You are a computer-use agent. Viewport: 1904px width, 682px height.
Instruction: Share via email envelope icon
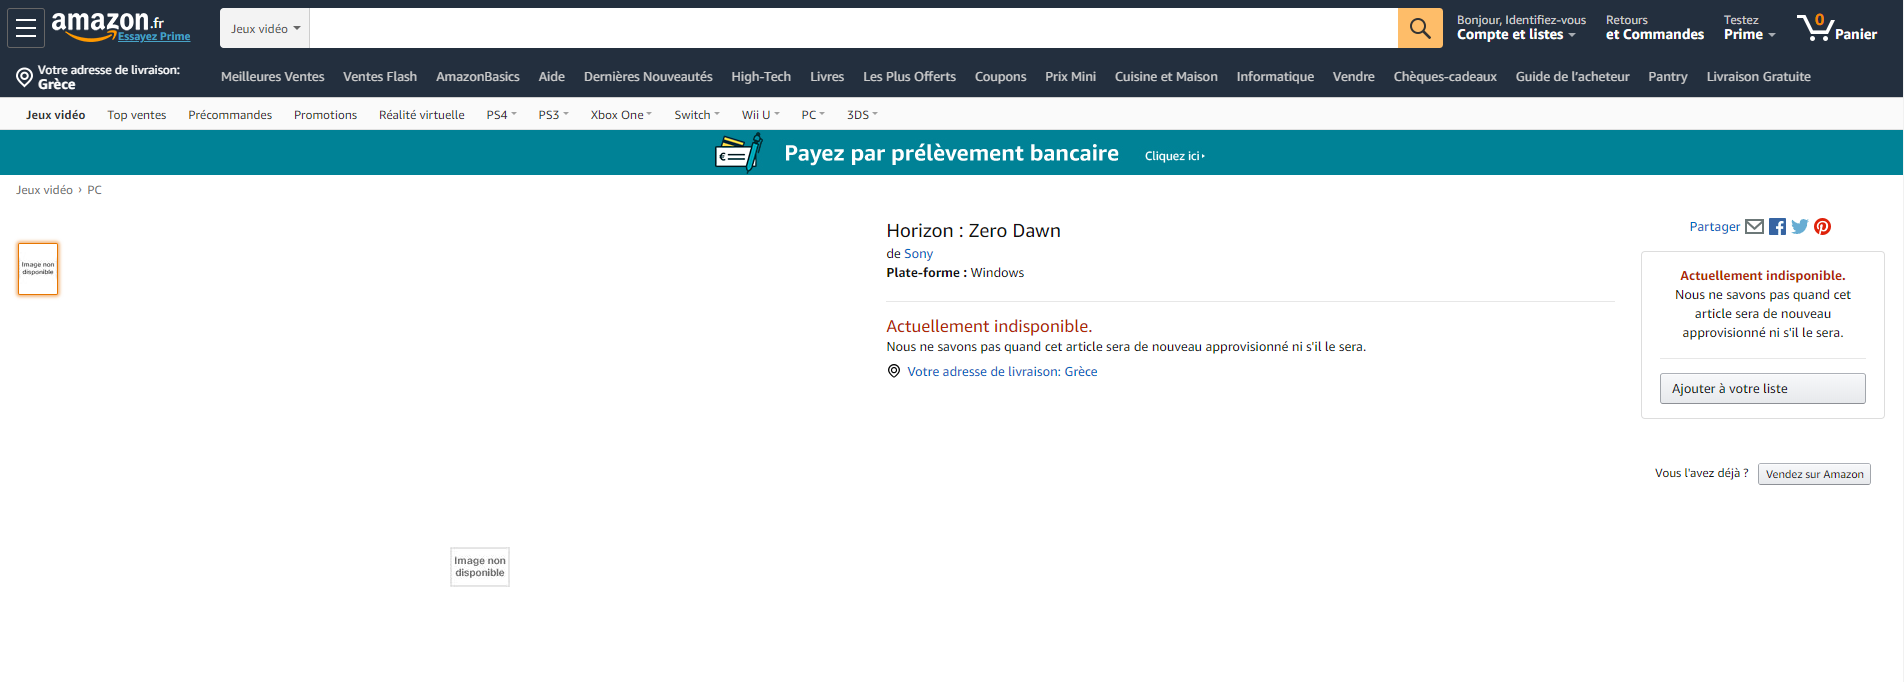[x=1755, y=227]
